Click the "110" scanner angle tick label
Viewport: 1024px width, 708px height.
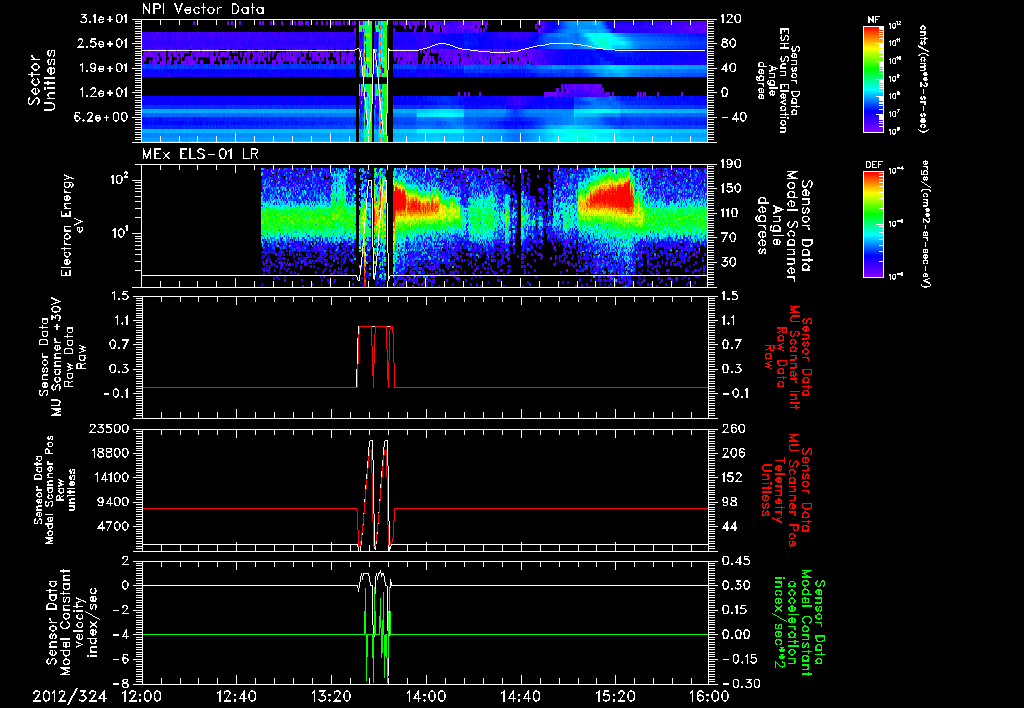(731, 213)
